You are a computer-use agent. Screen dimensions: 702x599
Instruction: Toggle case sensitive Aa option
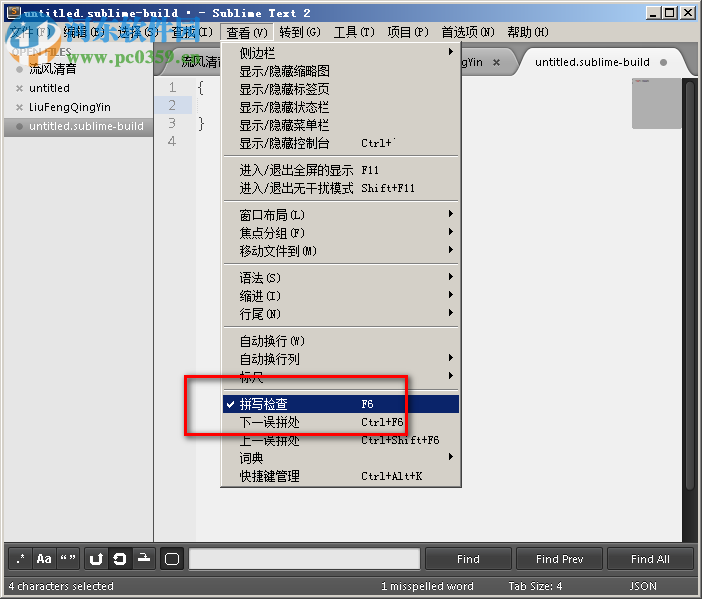tap(44, 559)
